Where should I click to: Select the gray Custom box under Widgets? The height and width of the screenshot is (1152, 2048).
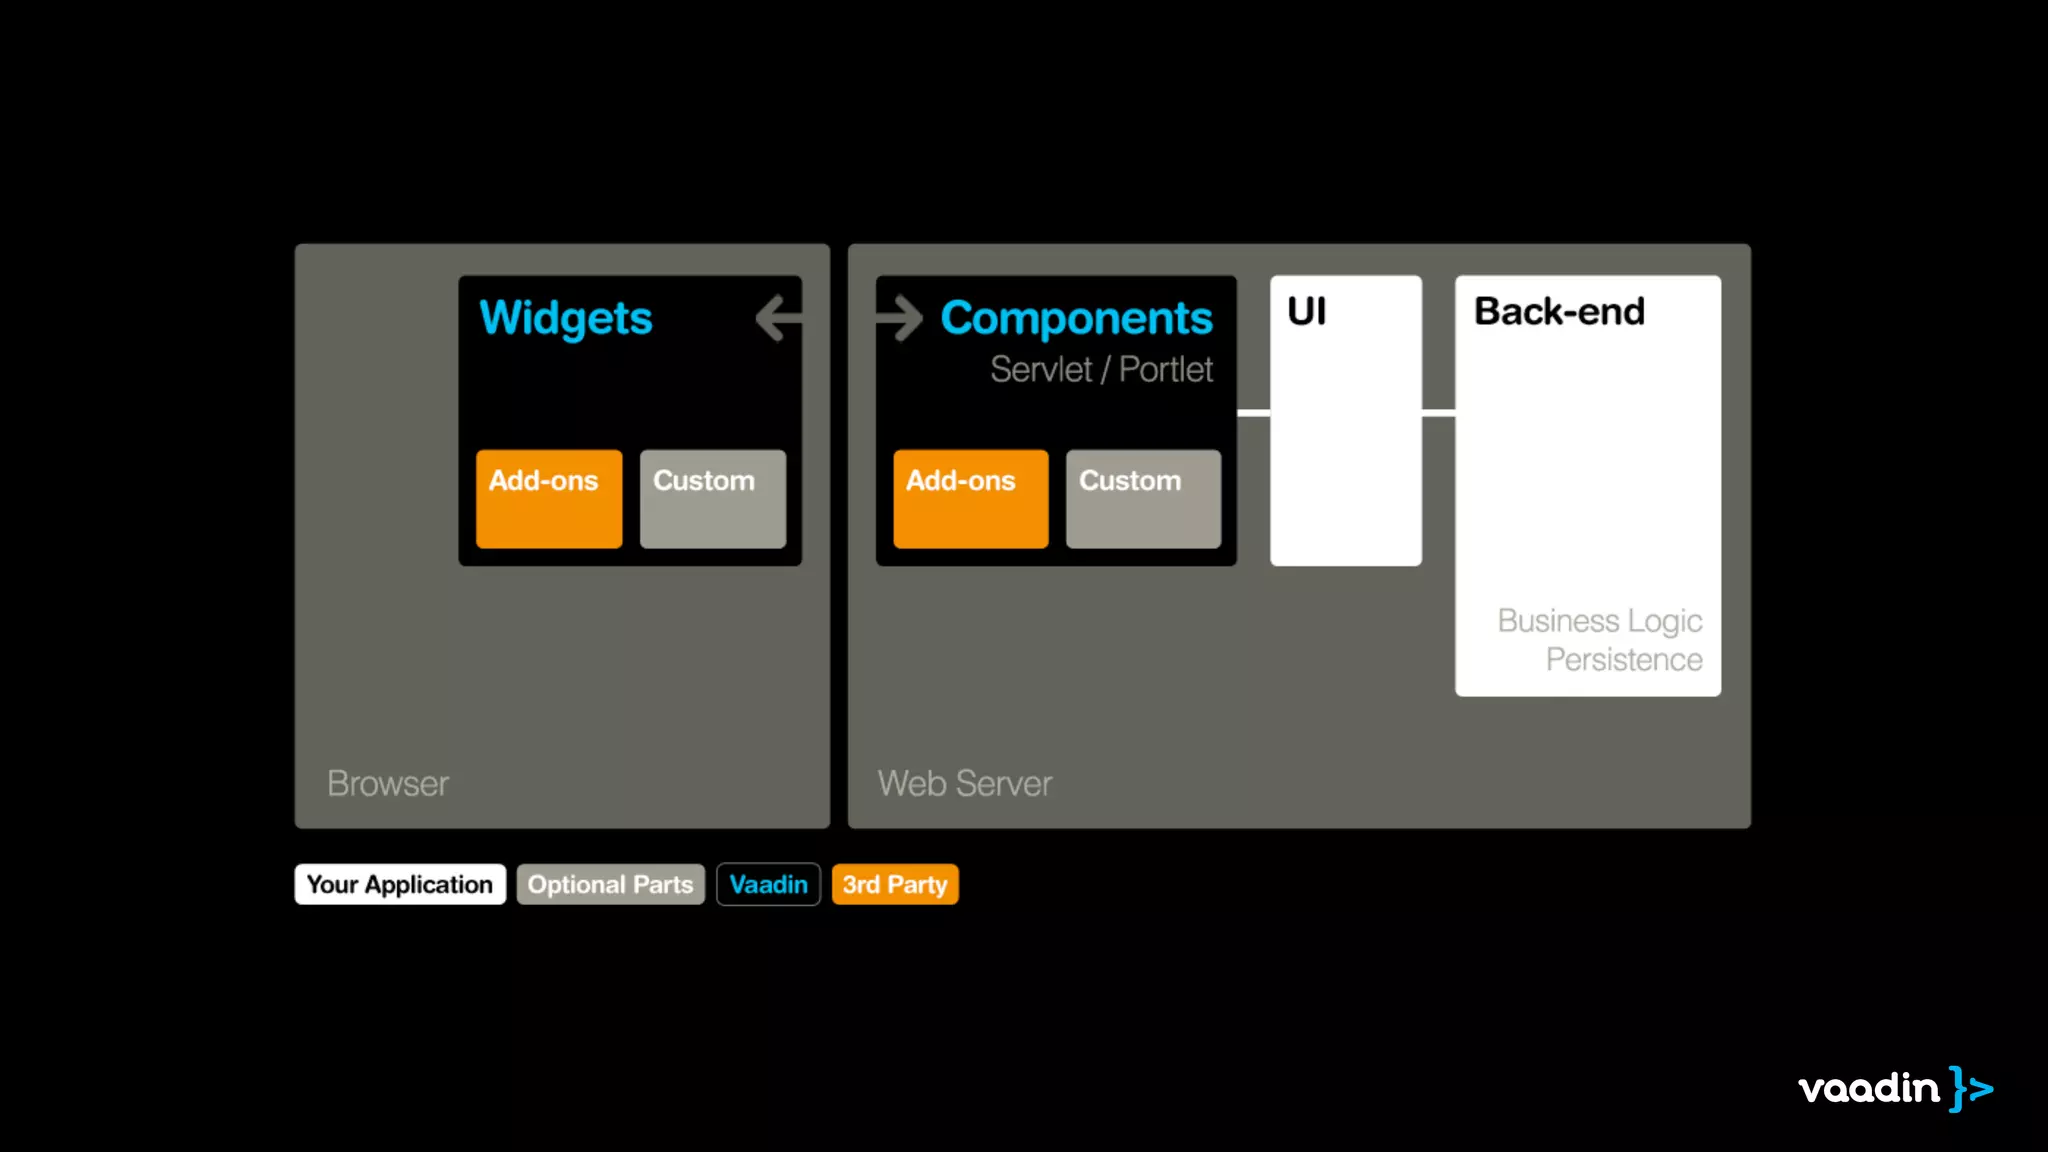(x=712, y=498)
